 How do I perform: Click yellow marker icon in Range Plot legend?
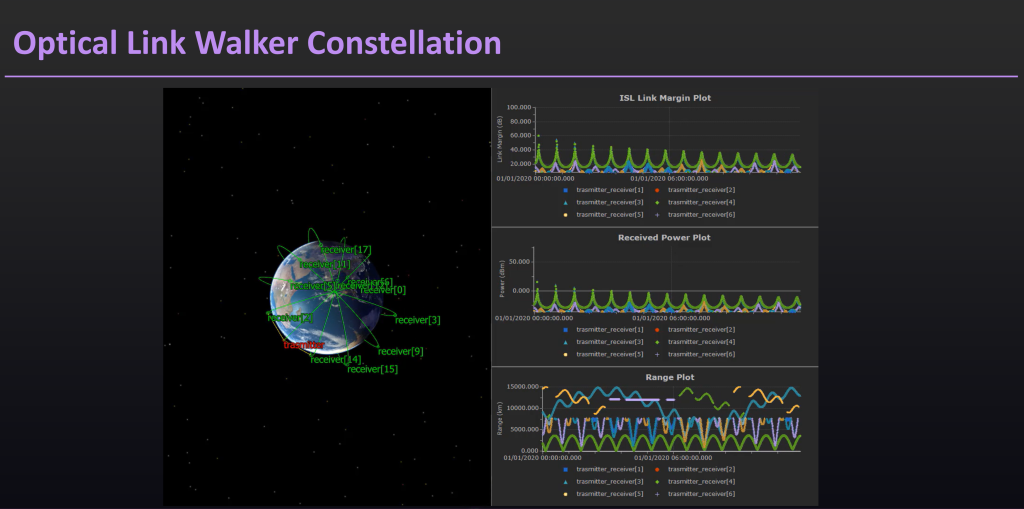point(565,494)
